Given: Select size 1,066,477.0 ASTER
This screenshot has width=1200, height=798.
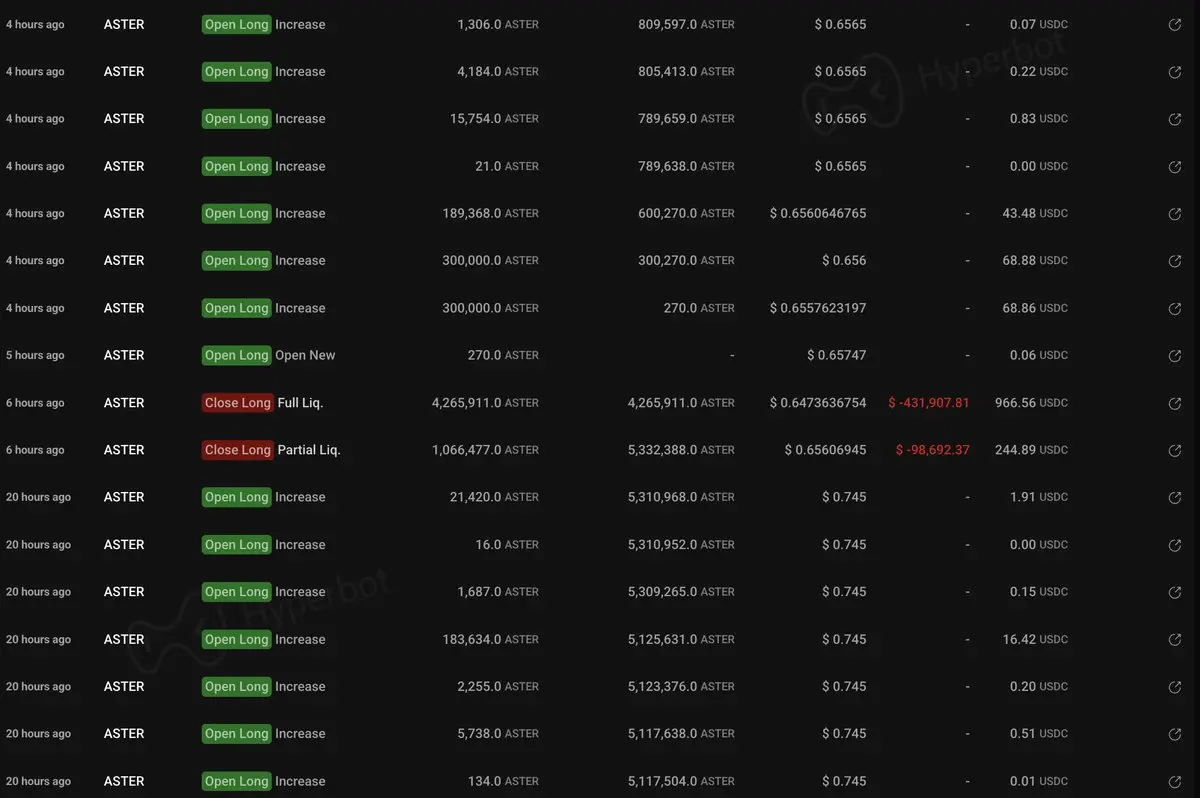Looking at the screenshot, I should tap(485, 450).
